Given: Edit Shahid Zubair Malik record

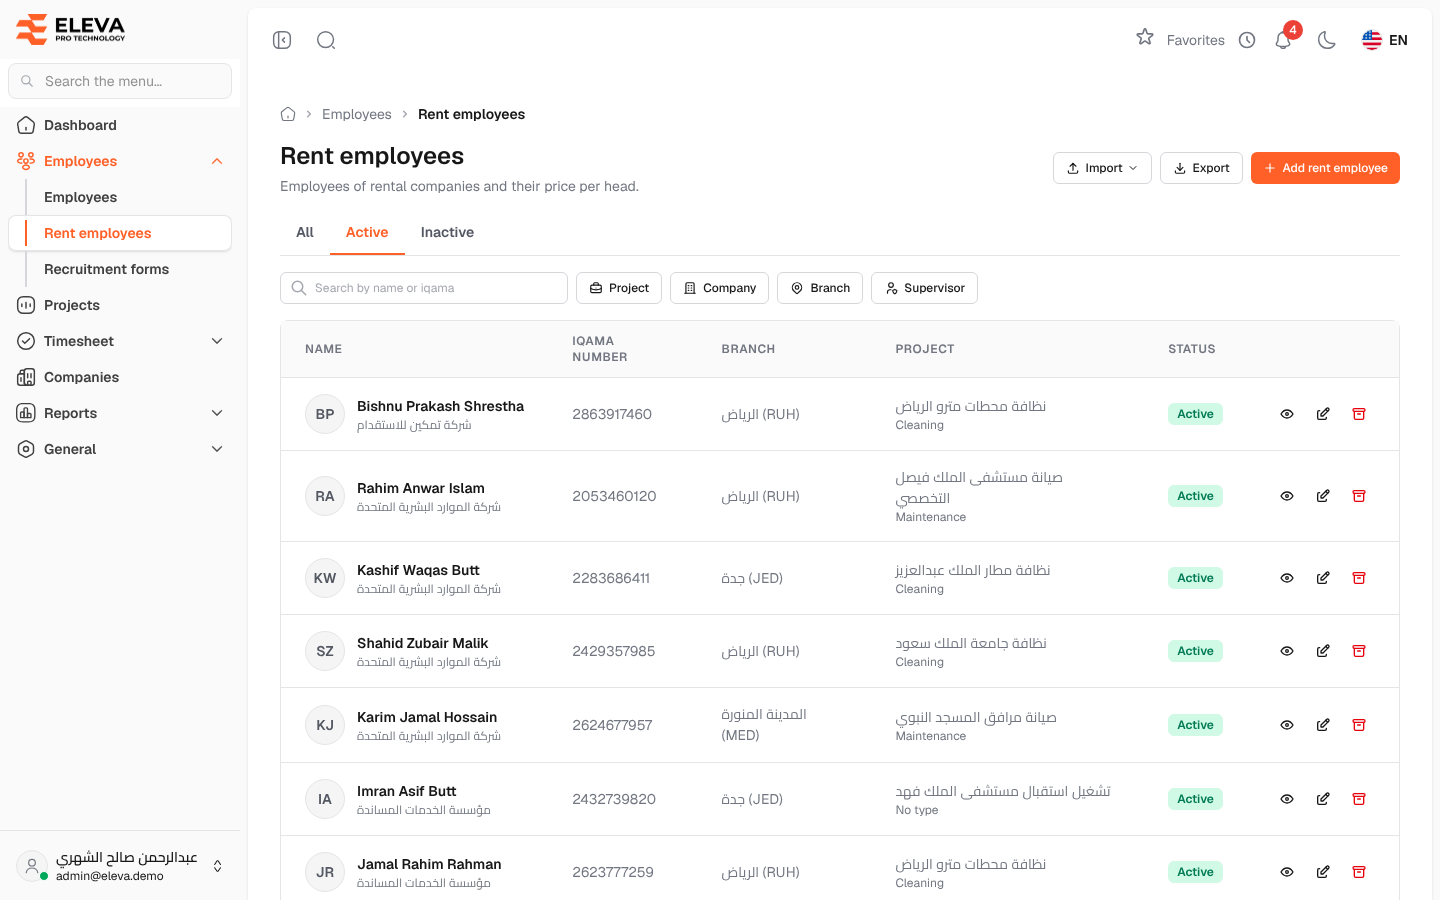Looking at the screenshot, I should click(x=1323, y=651).
